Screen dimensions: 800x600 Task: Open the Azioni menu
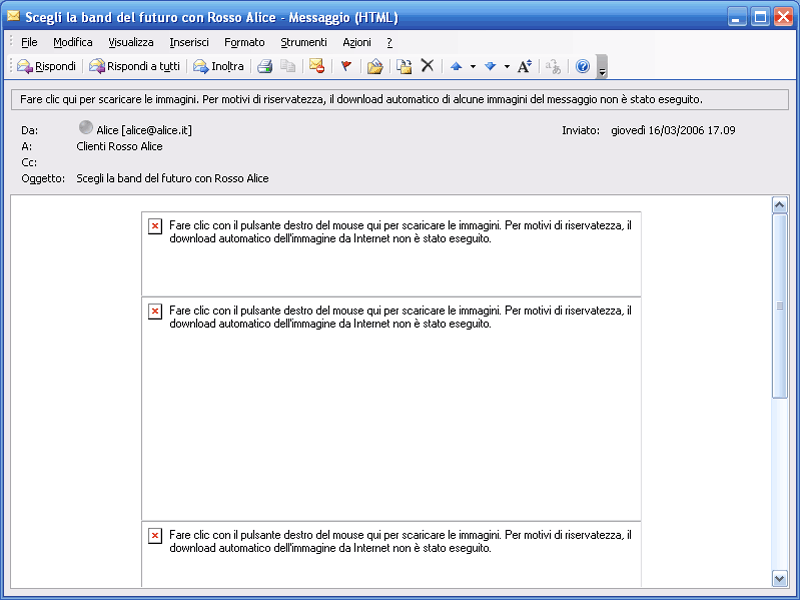tap(357, 42)
